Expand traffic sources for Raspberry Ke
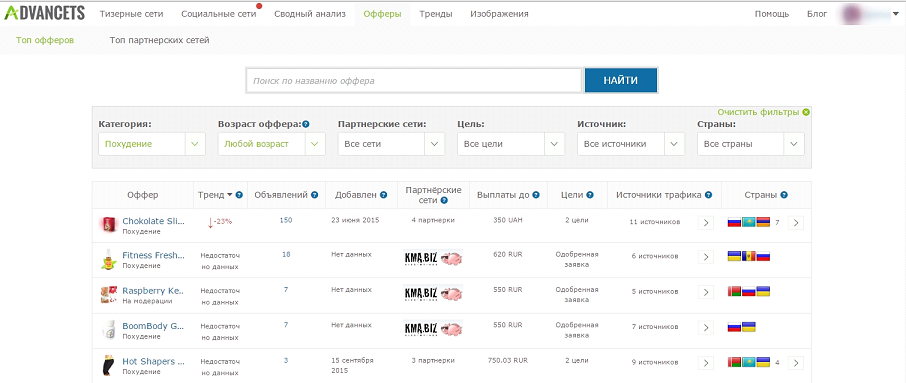Viewport: 906px width, 383px height. click(706, 292)
